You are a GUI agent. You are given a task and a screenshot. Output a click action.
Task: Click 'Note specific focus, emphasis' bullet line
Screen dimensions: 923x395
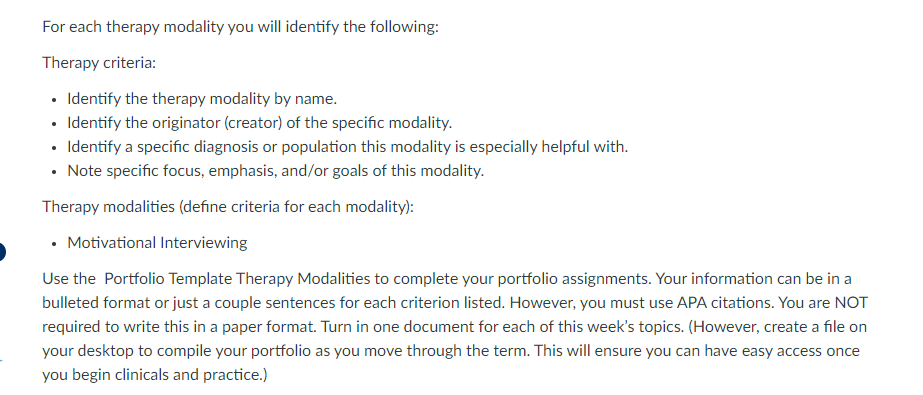[275, 171]
